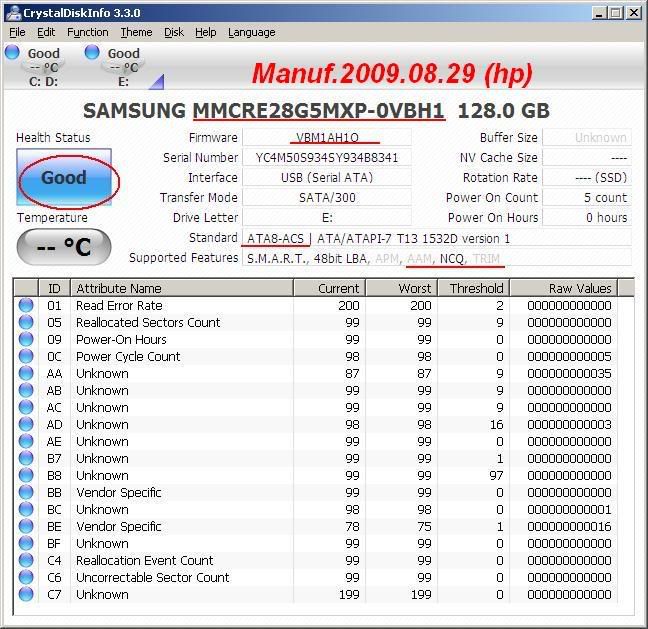Click the temperature display button

(64, 247)
